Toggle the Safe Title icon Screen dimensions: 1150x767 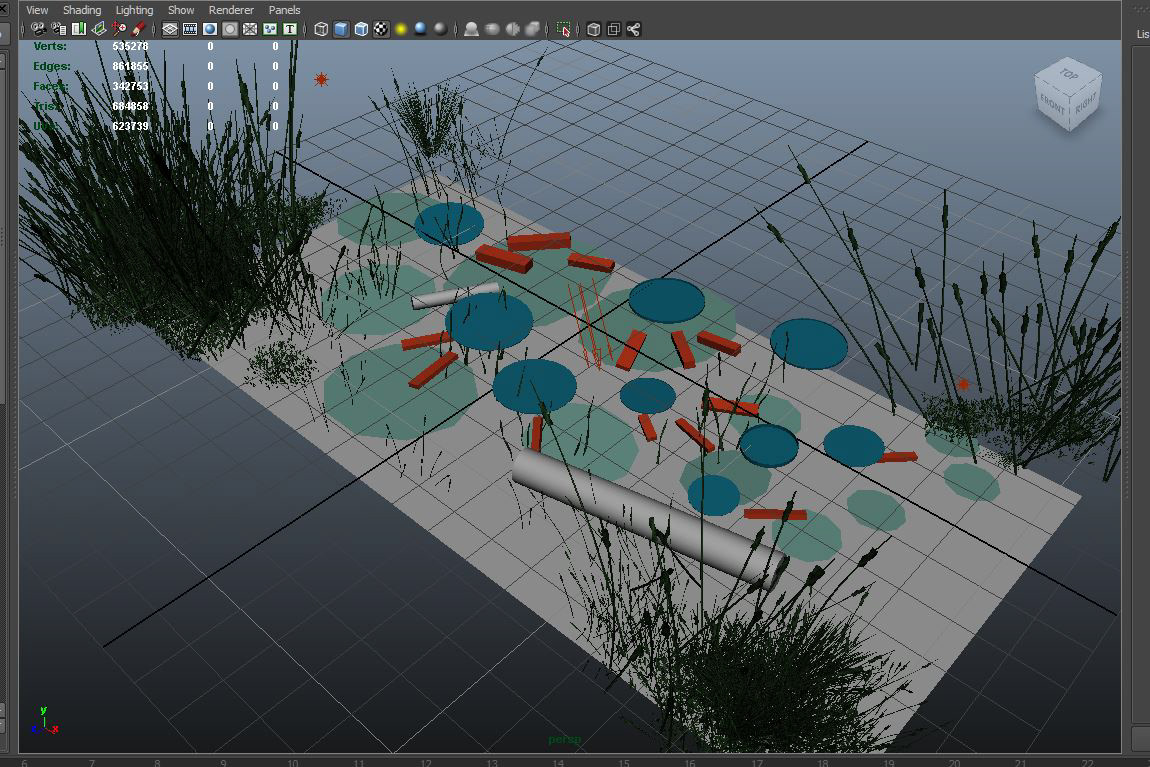[x=290, y=29]
